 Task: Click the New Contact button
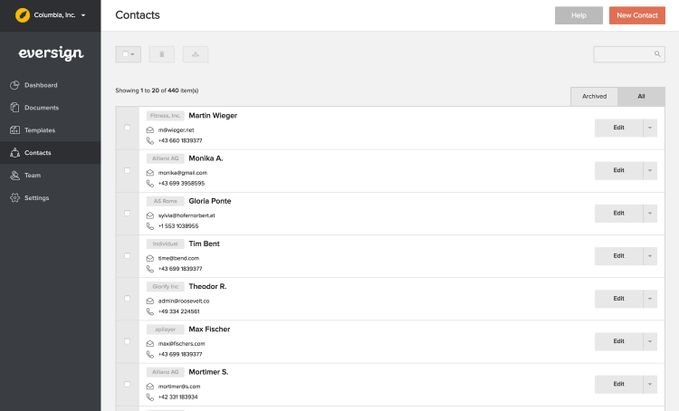(637, 15)
